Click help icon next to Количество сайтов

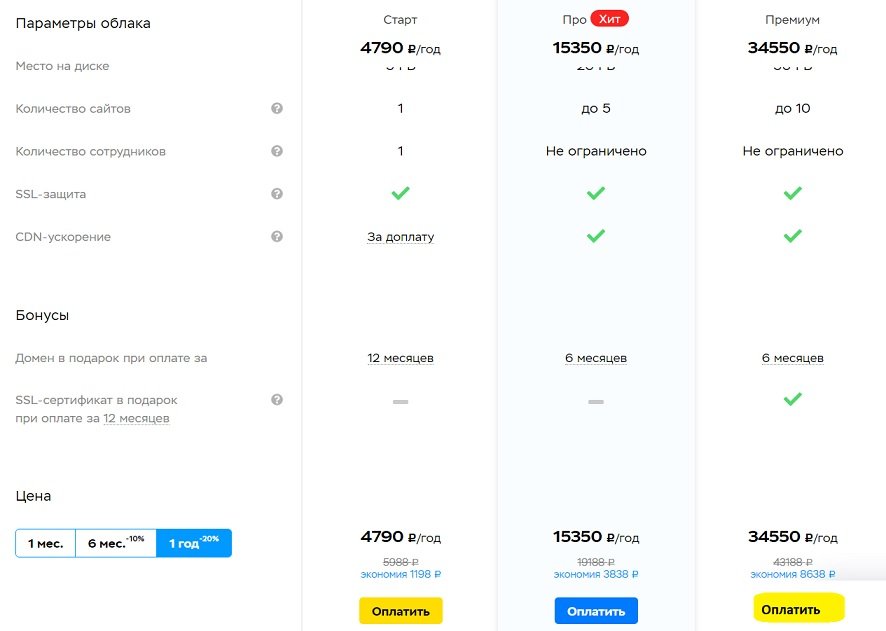[x=277, y=108]
